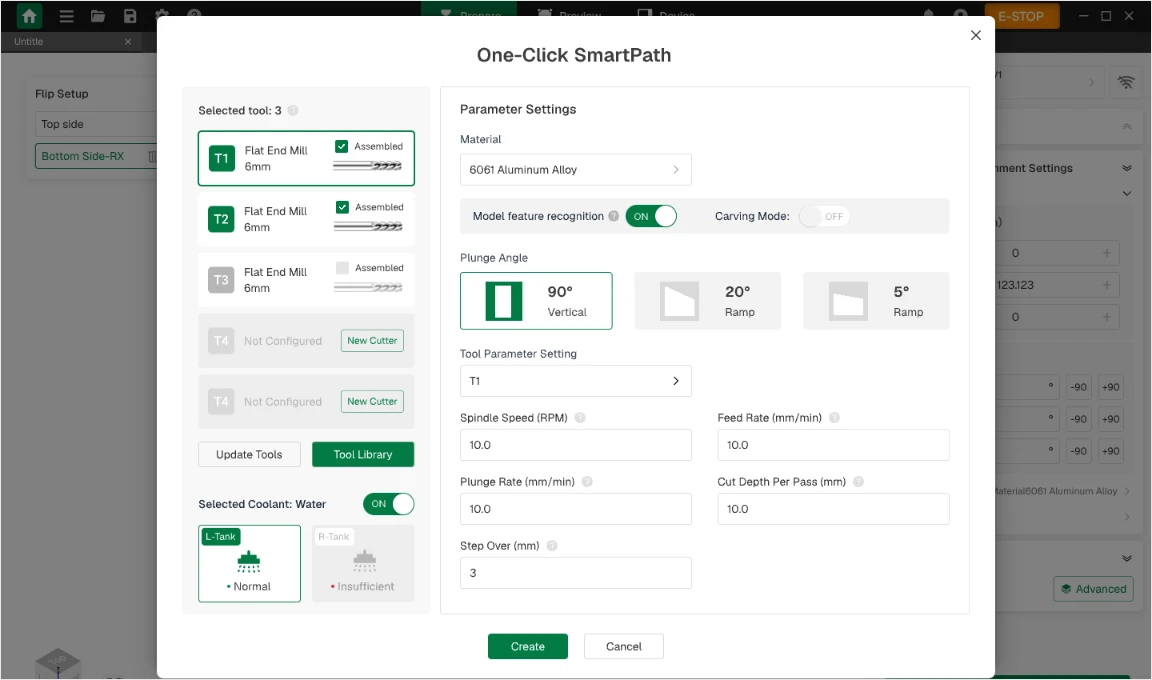1152x680 pixels.
Task: Click the Wi-Fi connection icon in main window
Action: click(1126, 82)
